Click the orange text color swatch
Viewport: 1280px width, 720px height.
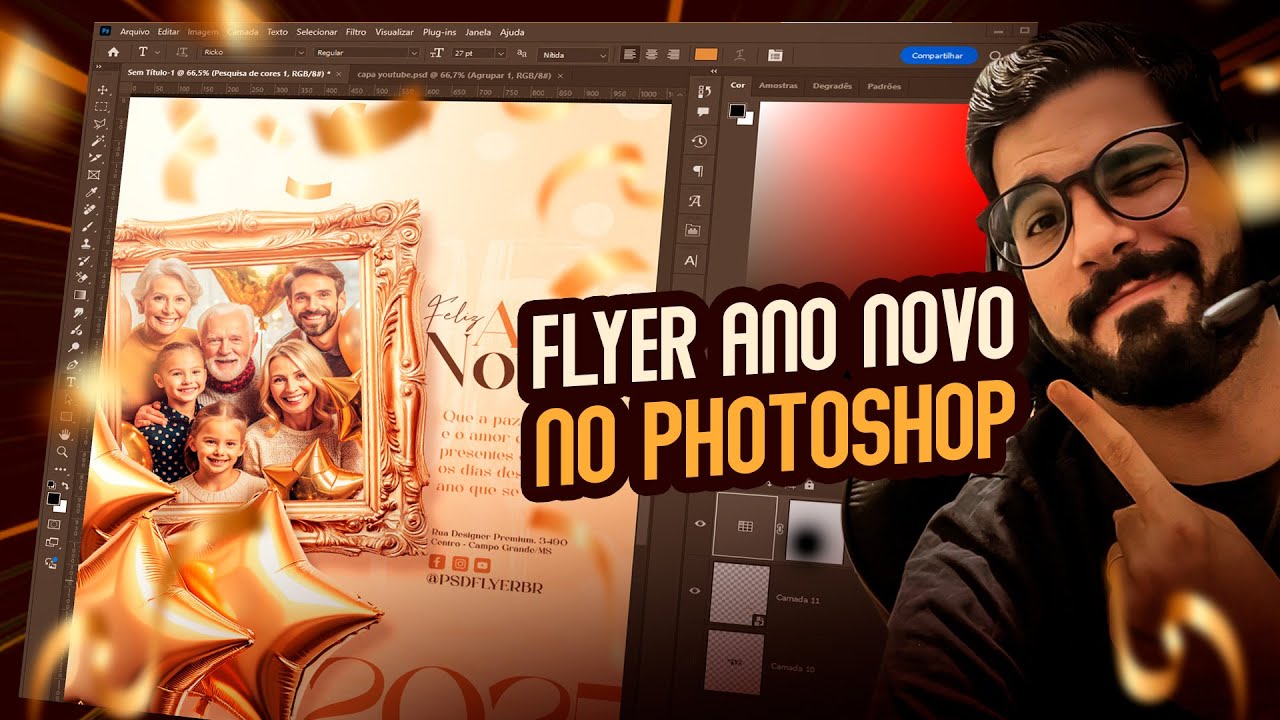[706, 54]
